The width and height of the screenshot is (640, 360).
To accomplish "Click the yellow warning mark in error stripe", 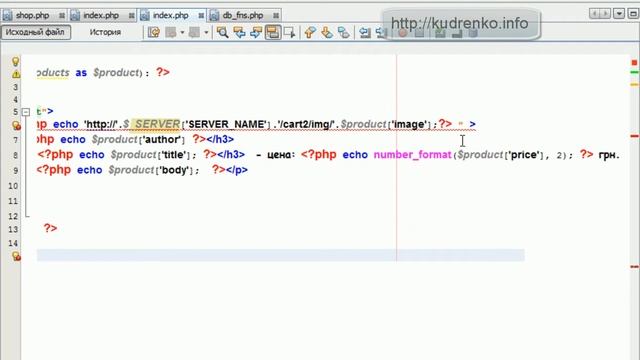I will [634, 84].
